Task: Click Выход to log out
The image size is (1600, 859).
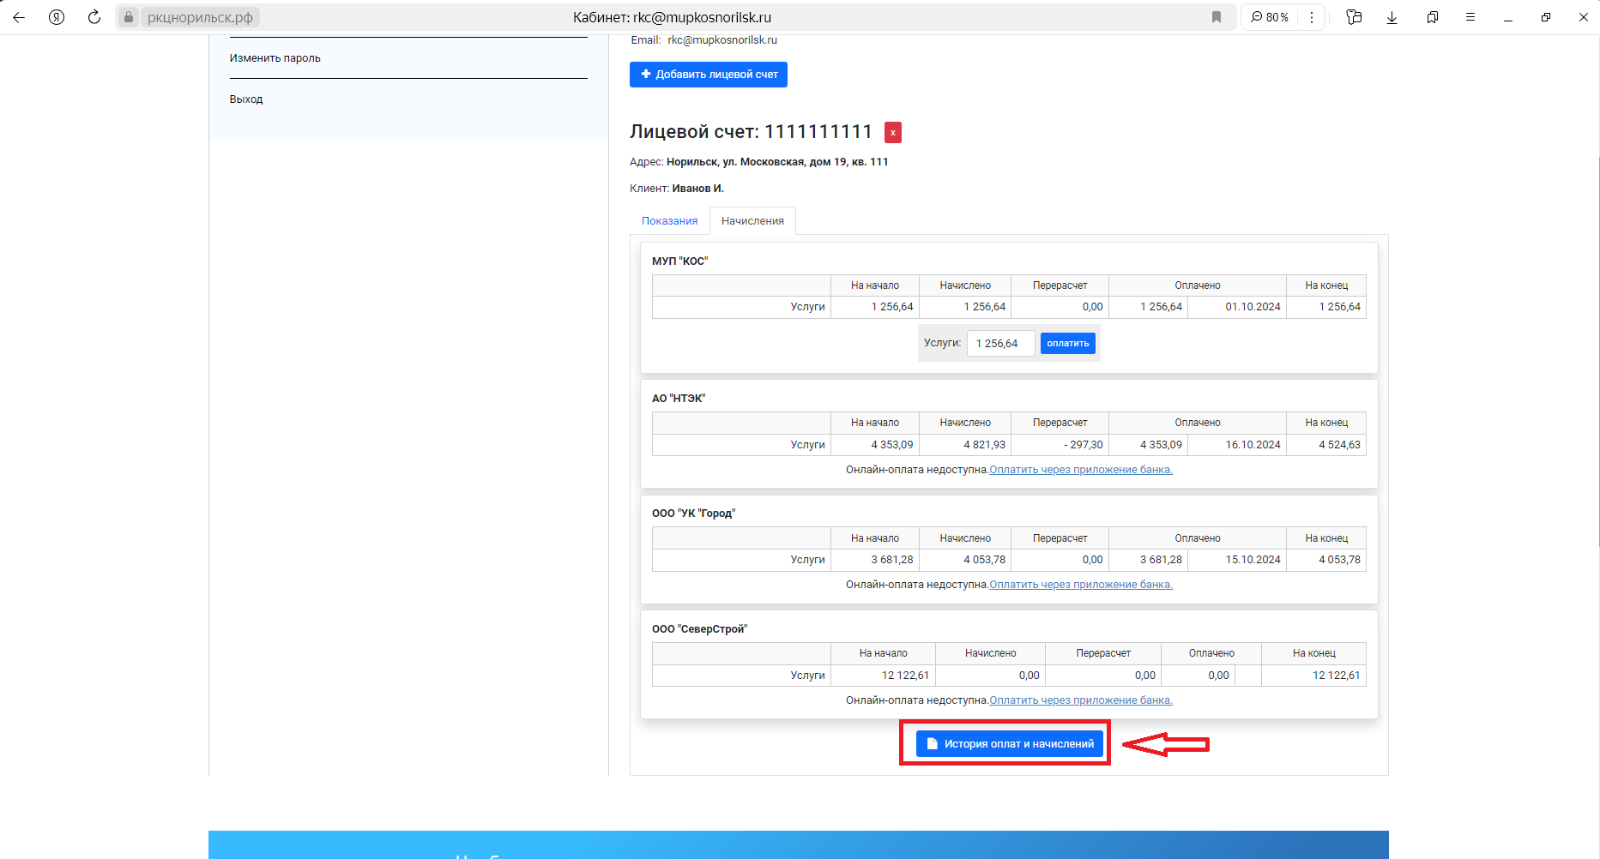Action: (x=246, y=99)
